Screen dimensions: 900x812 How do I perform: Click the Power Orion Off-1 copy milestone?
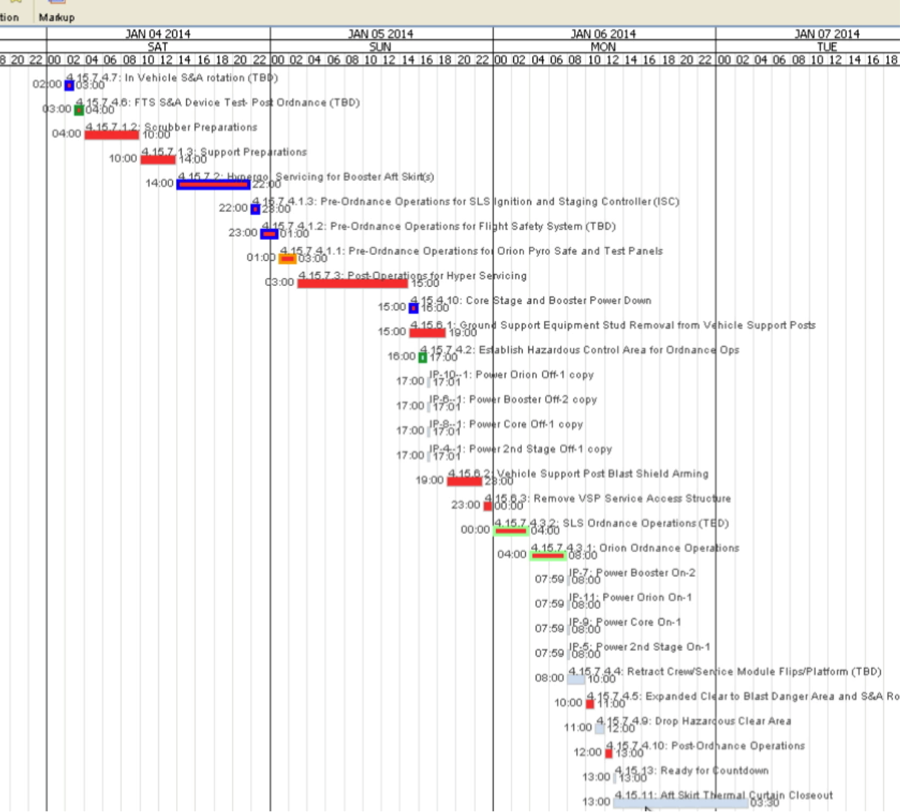pos(428,381)
